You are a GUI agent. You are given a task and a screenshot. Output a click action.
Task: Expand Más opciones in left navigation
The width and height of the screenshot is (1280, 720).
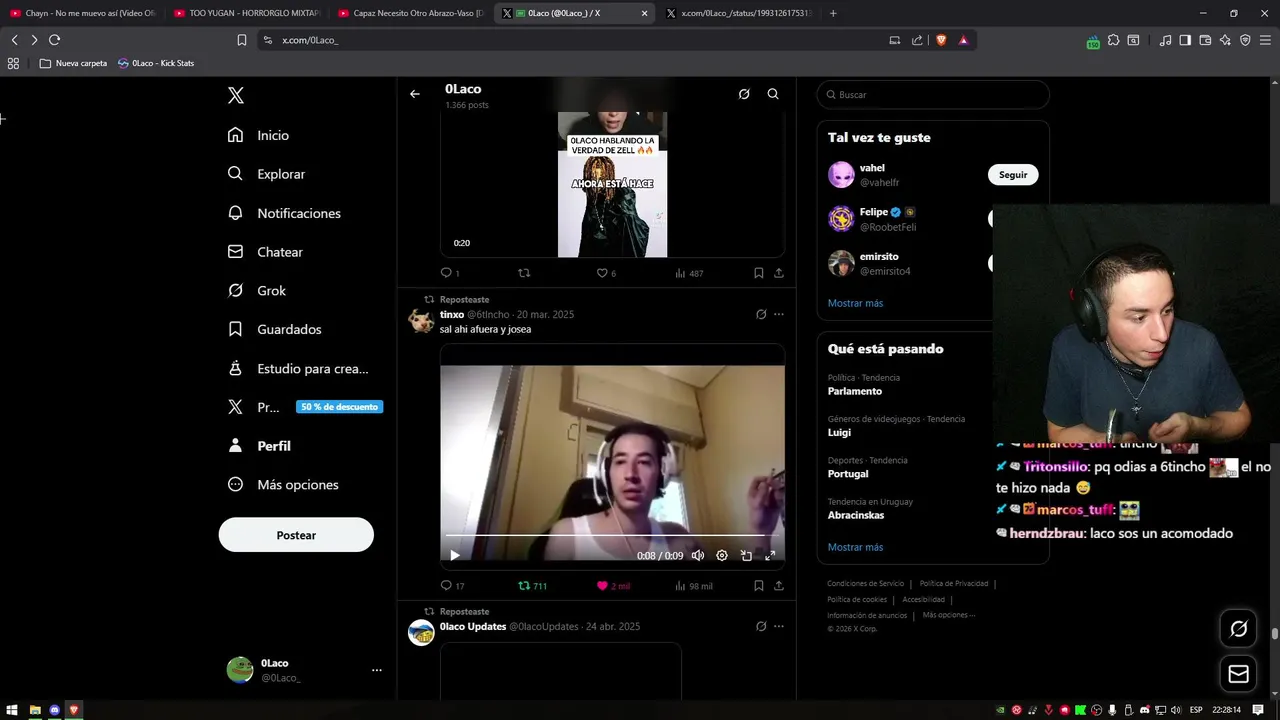[x=284, y=485]
